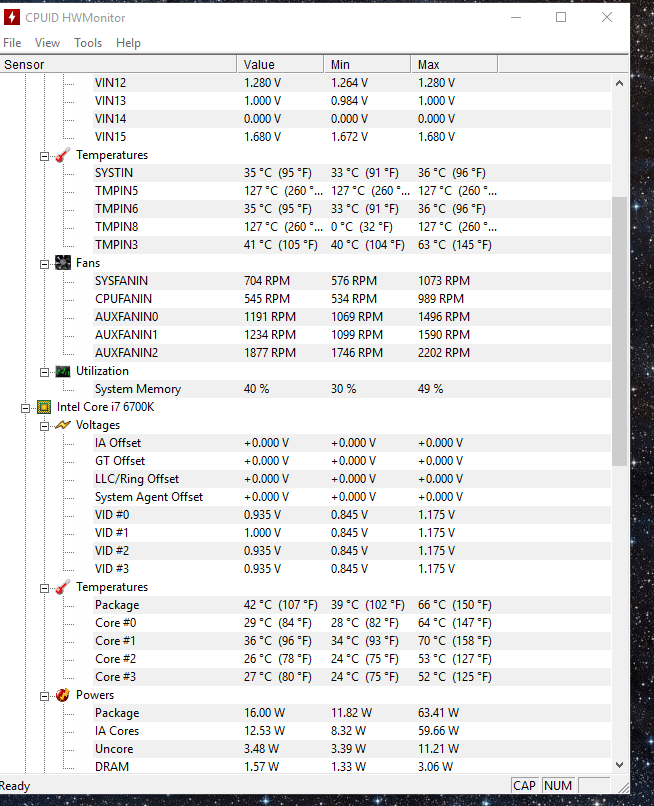Click the CPU Temperatures thermometer icon
The image size is (654, 806).
[62, 587]
